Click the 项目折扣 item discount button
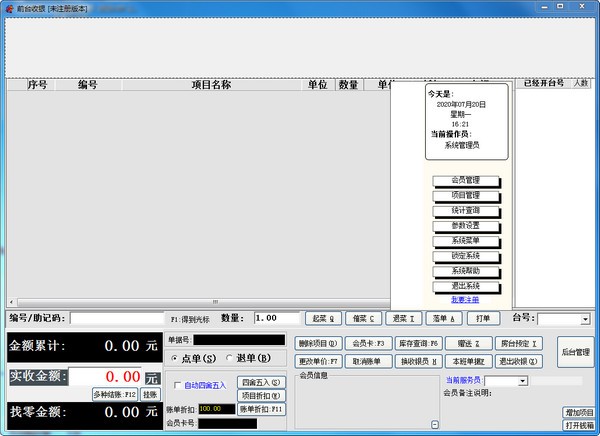This screenshot has height=436, width=600. coord(261,395)
